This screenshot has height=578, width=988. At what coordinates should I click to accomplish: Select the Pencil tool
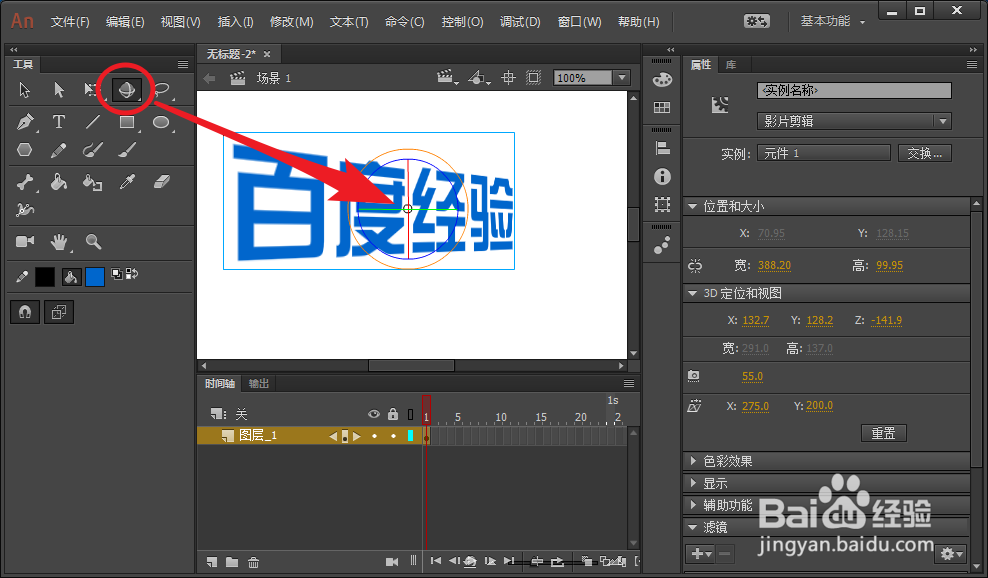click(x=59, y=150)
